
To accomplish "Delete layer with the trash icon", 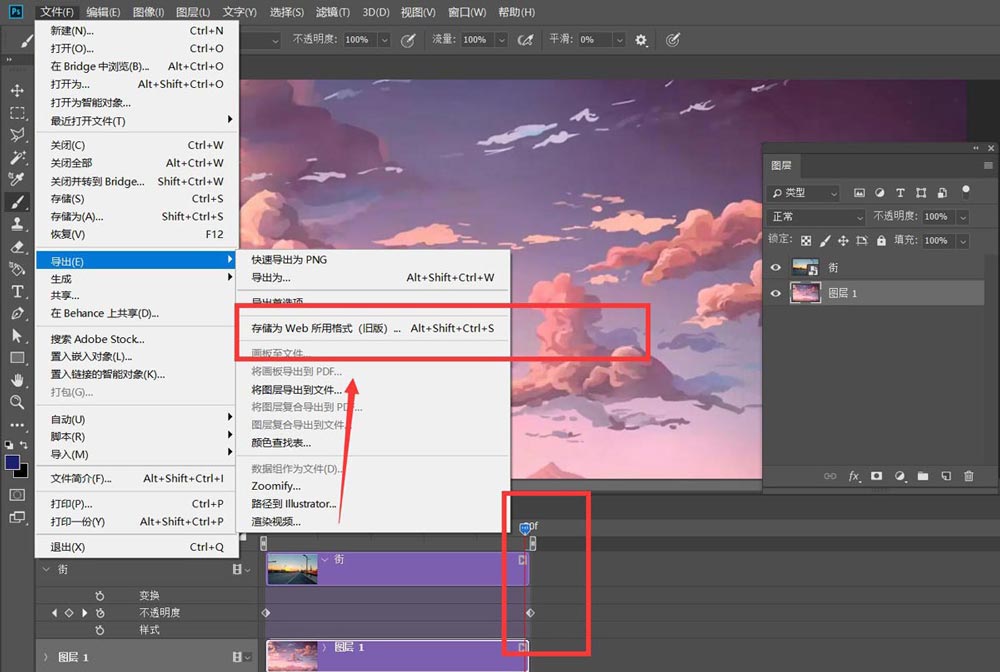I will (x=969, y=476).
